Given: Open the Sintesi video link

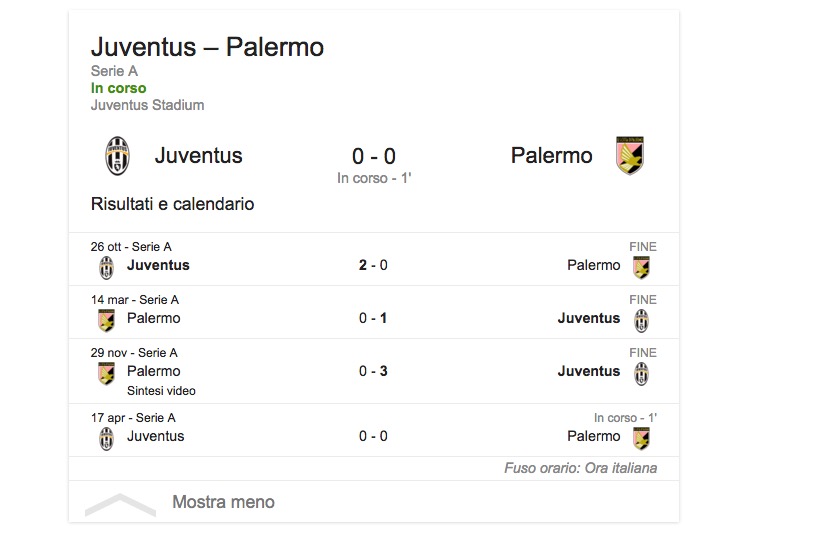Looking at the screenshot, I should [x=161, y=391].
